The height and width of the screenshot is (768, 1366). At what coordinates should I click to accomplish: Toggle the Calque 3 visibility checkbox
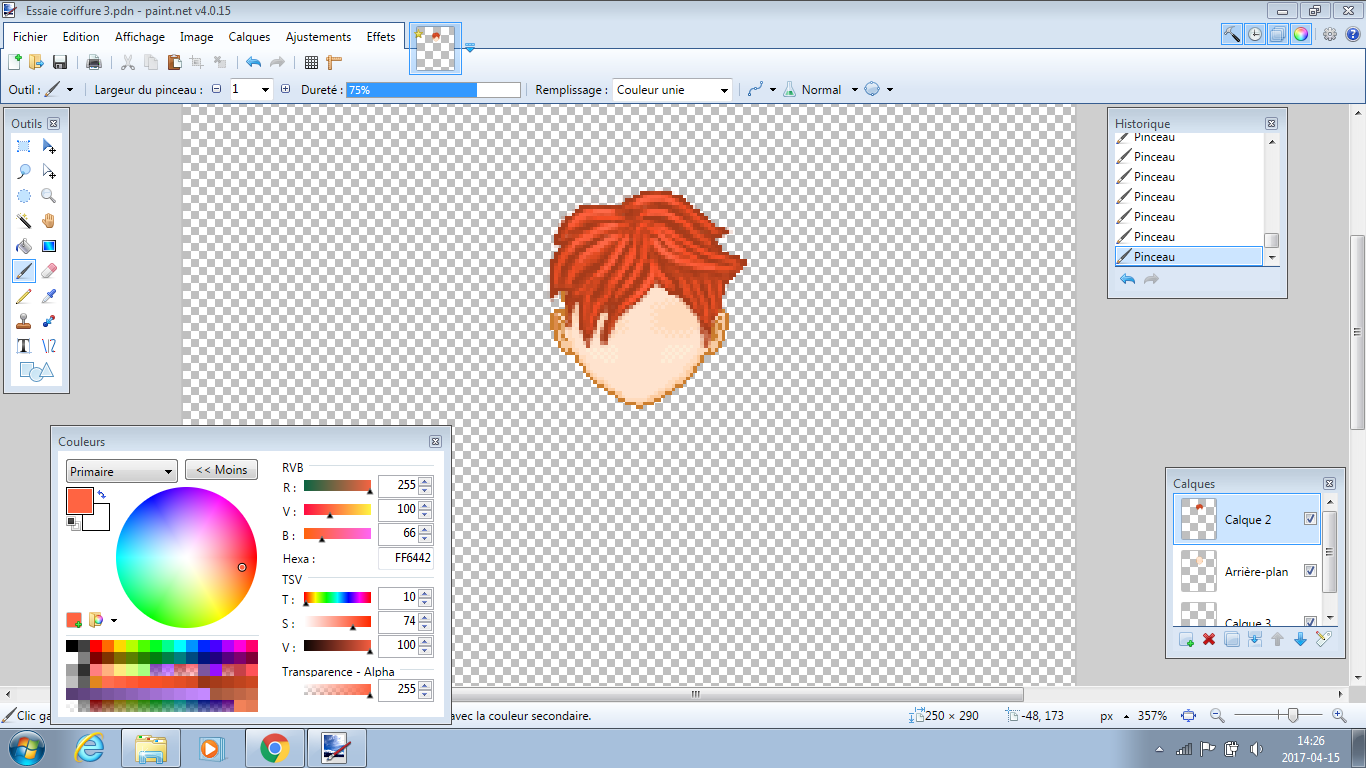1310,622
